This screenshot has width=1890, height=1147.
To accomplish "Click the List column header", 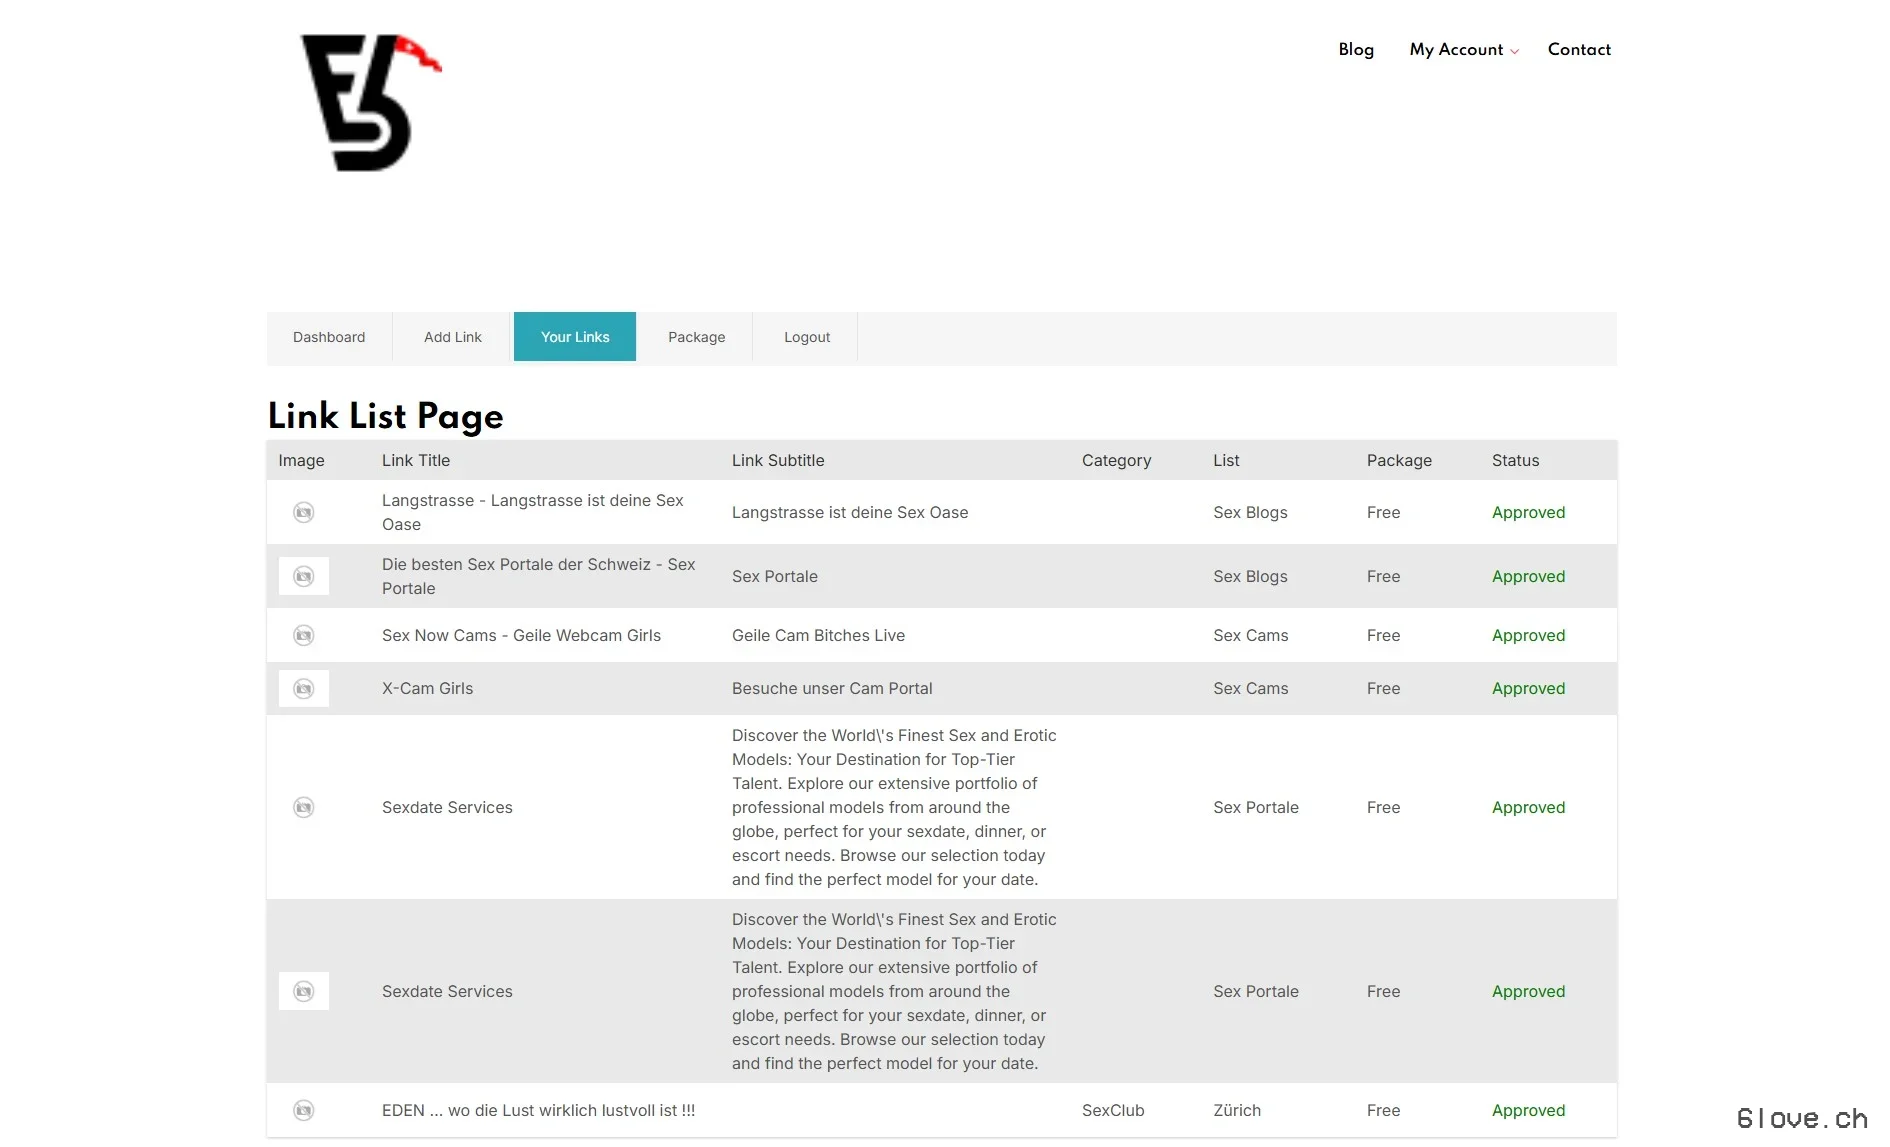I will (1226, 460).
